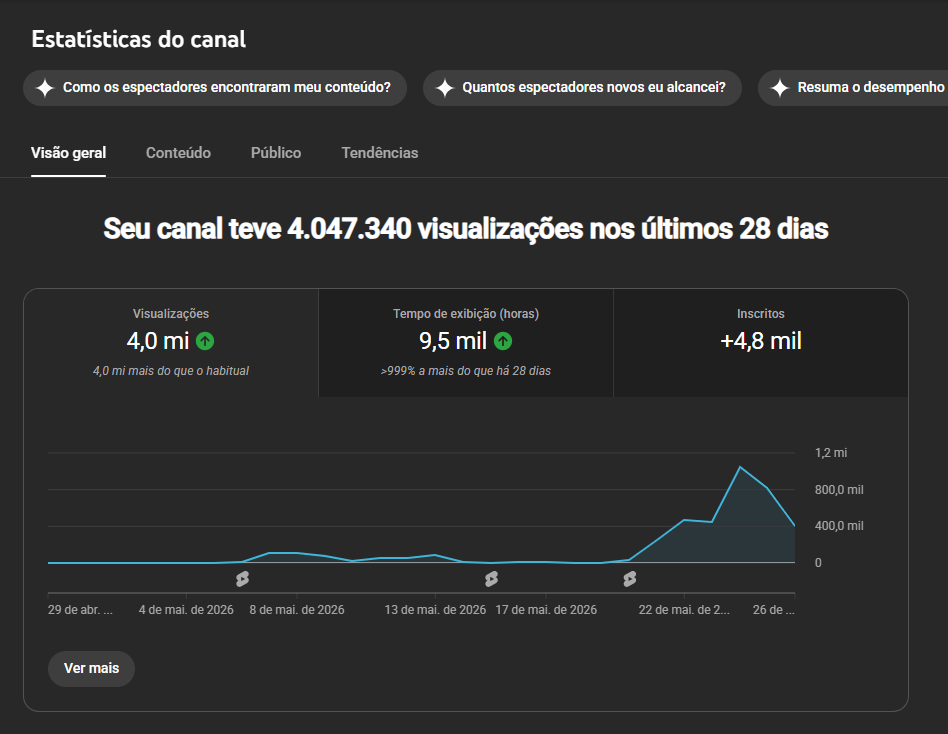The width and height of the screenshot is (948, 734).
Task: Click green up arrow beside 4,0 mi
Action: (x=205, y=341)
